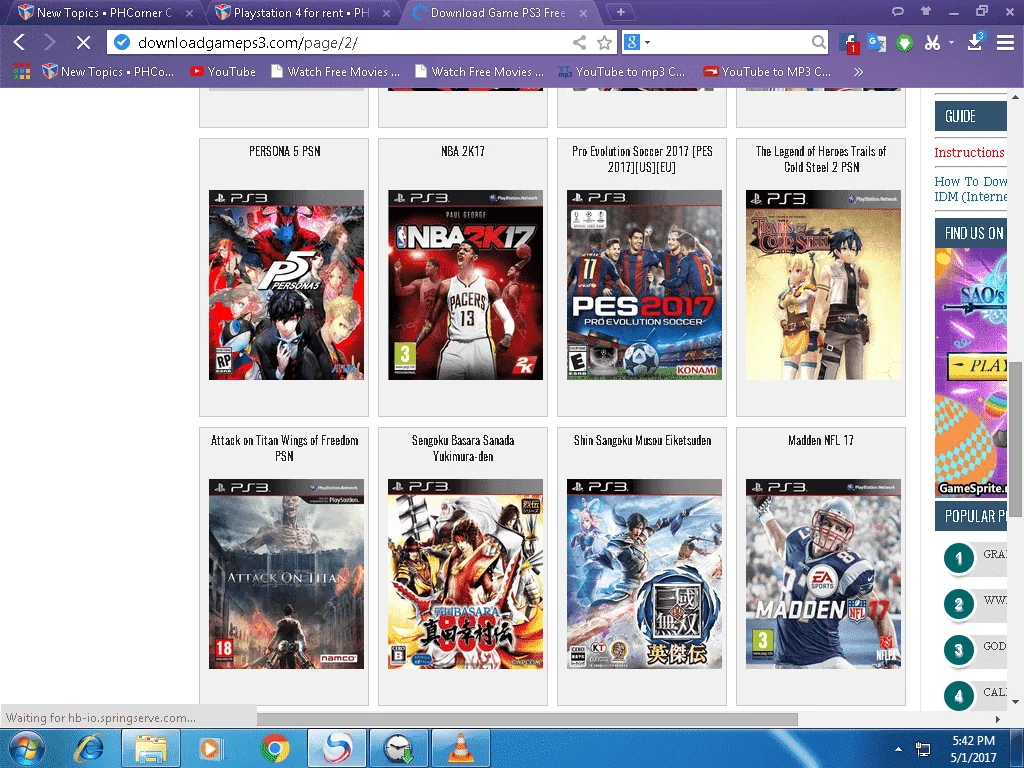Click the GameSprite ad banner

[x=970, y=372]
